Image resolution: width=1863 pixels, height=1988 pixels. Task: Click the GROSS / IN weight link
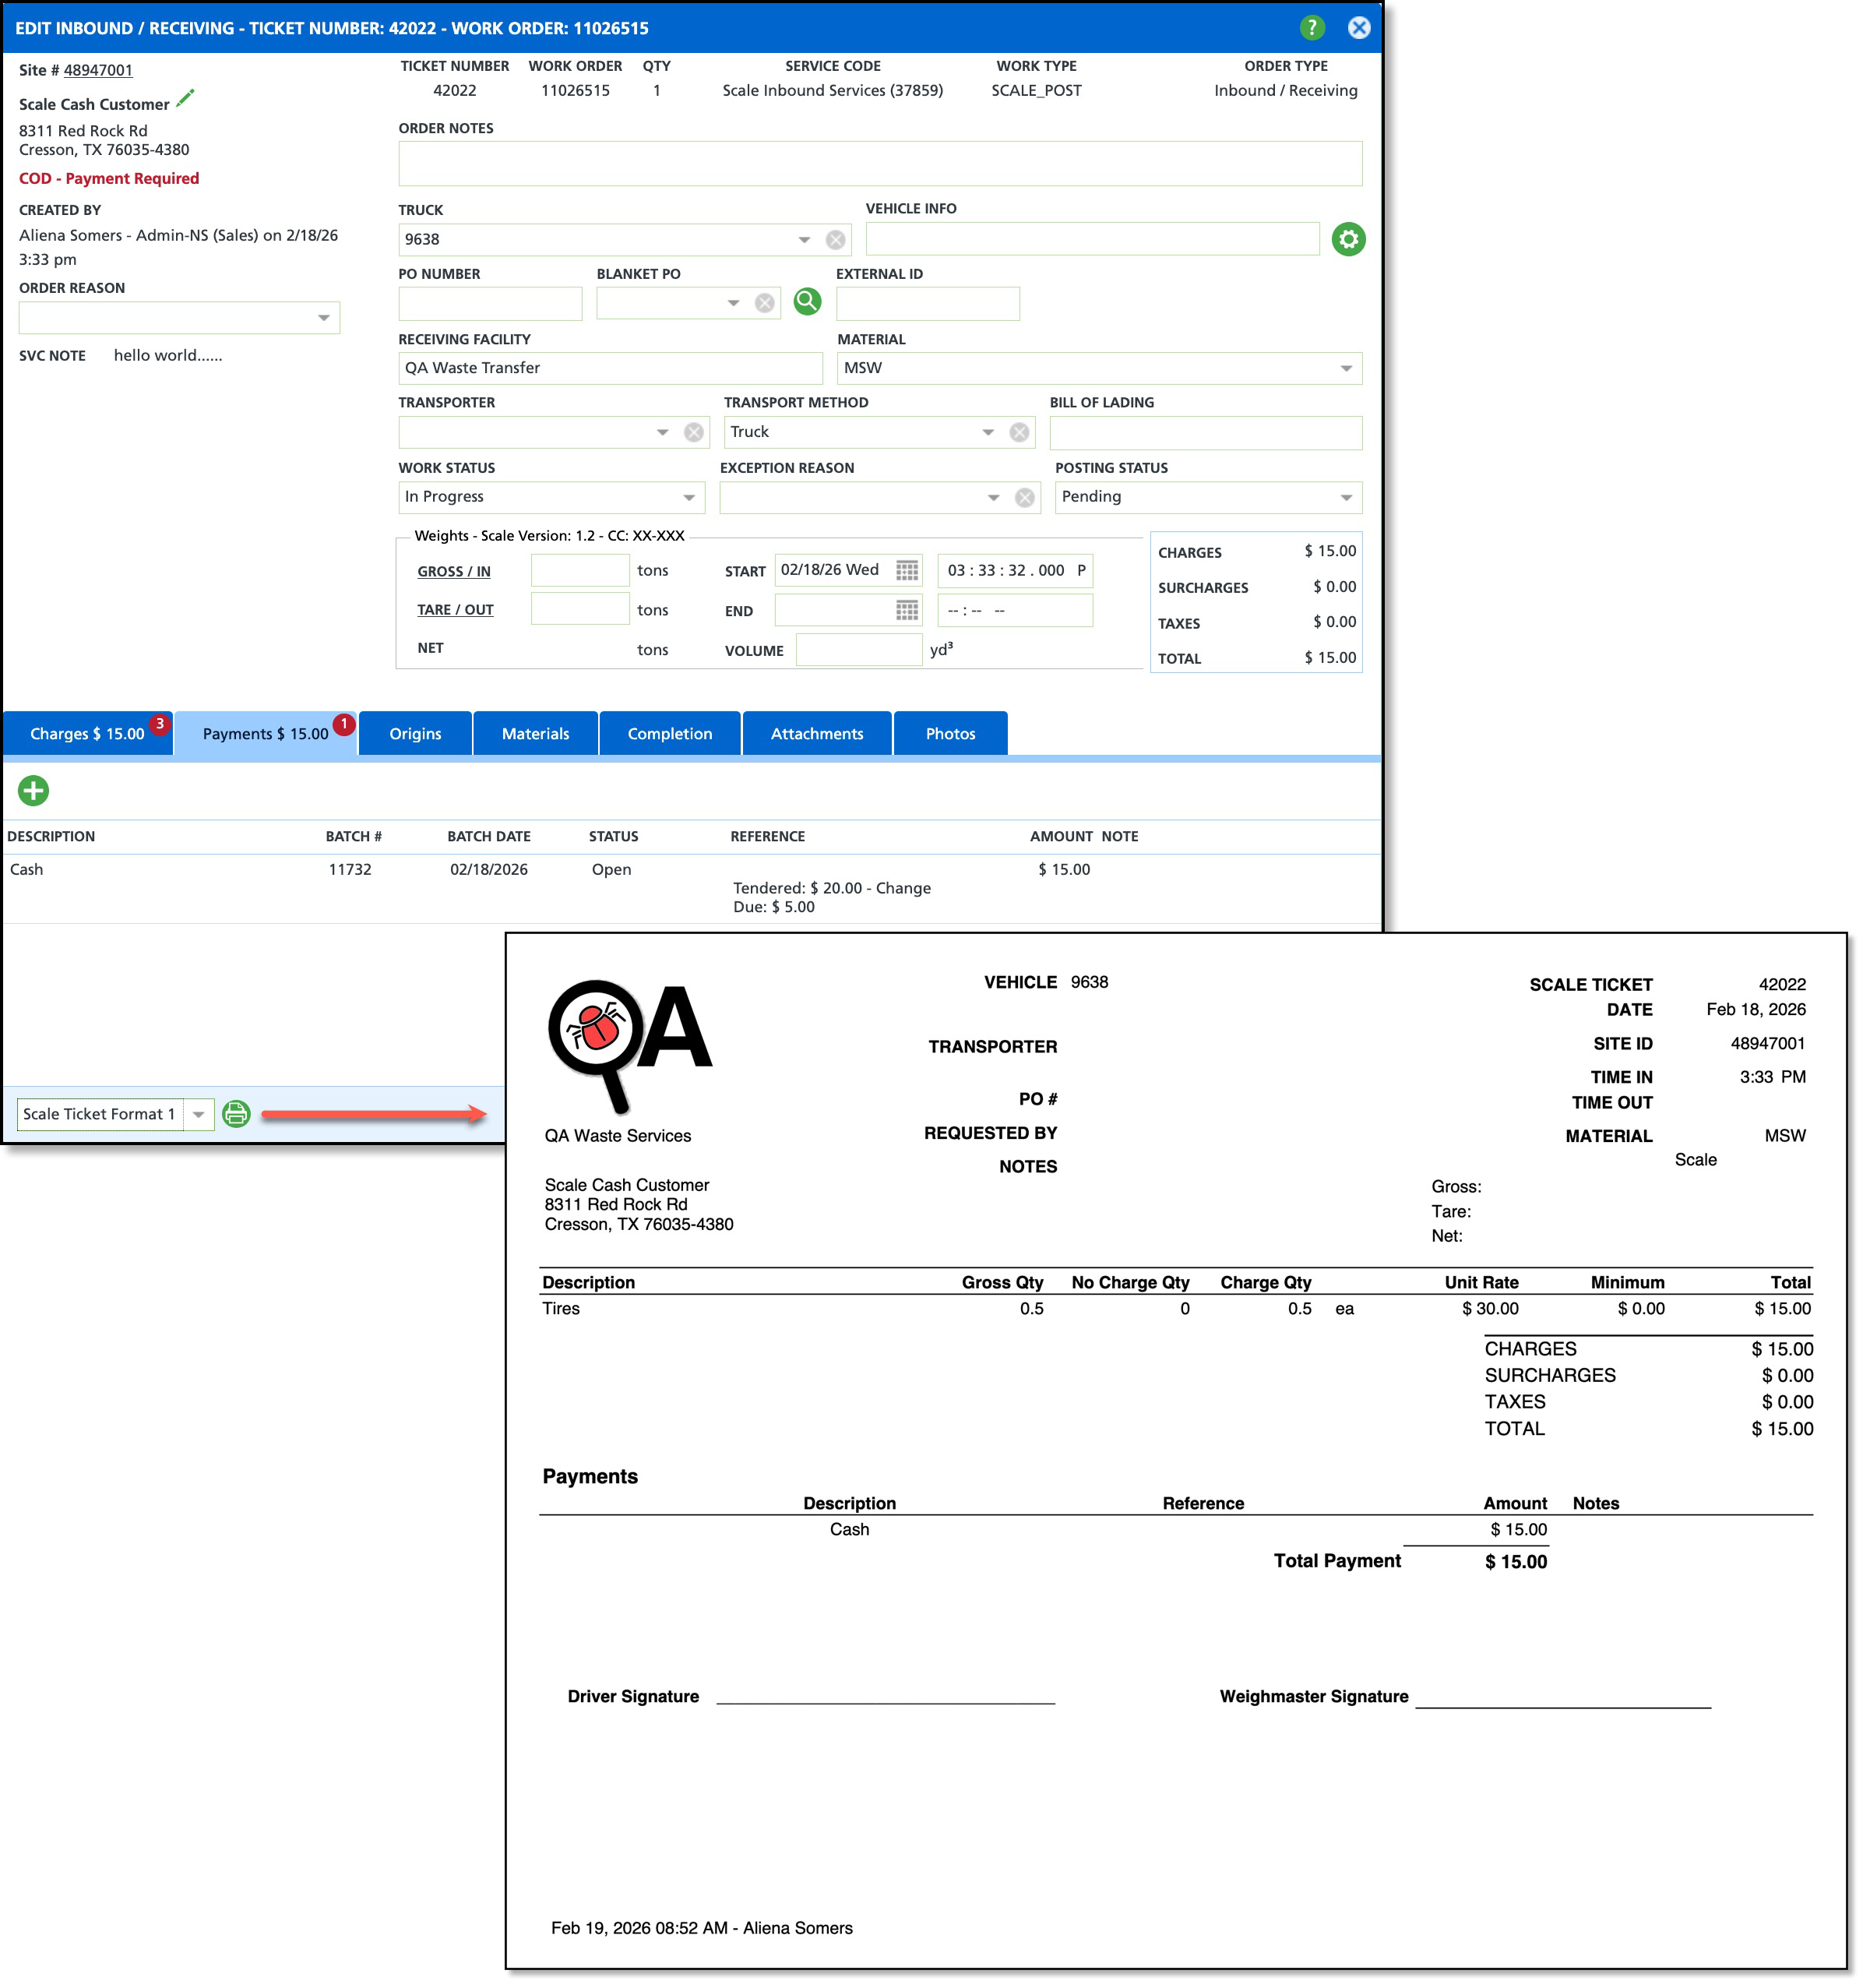[453, 572]
